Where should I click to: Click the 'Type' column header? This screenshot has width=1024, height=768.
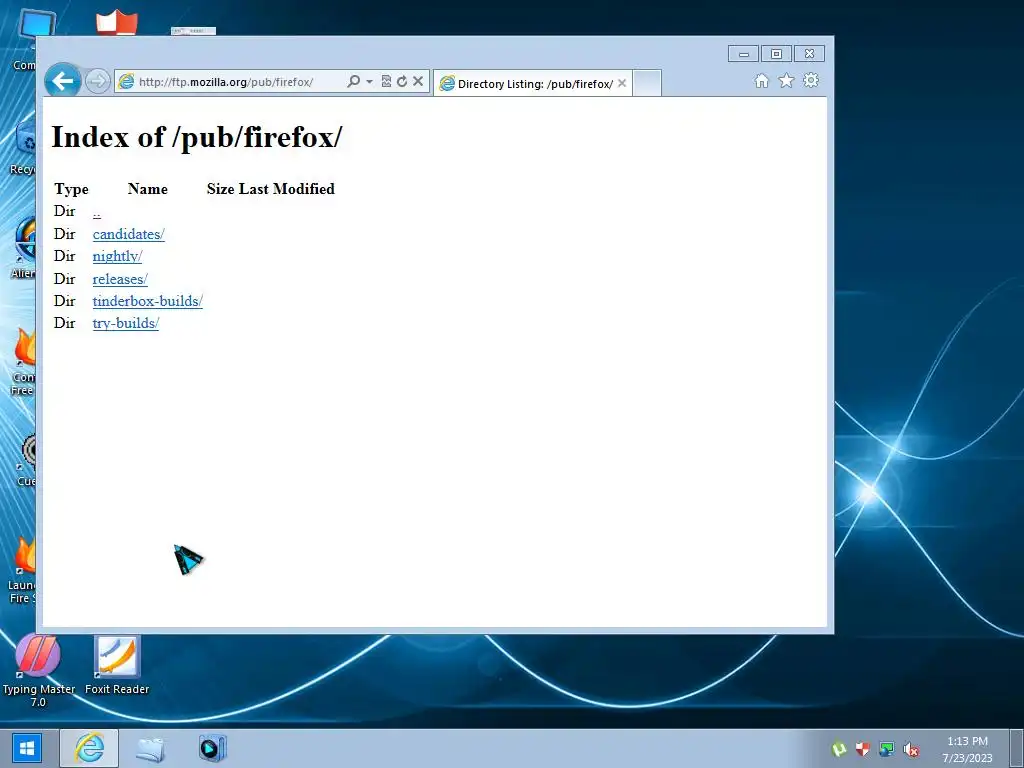71,189
